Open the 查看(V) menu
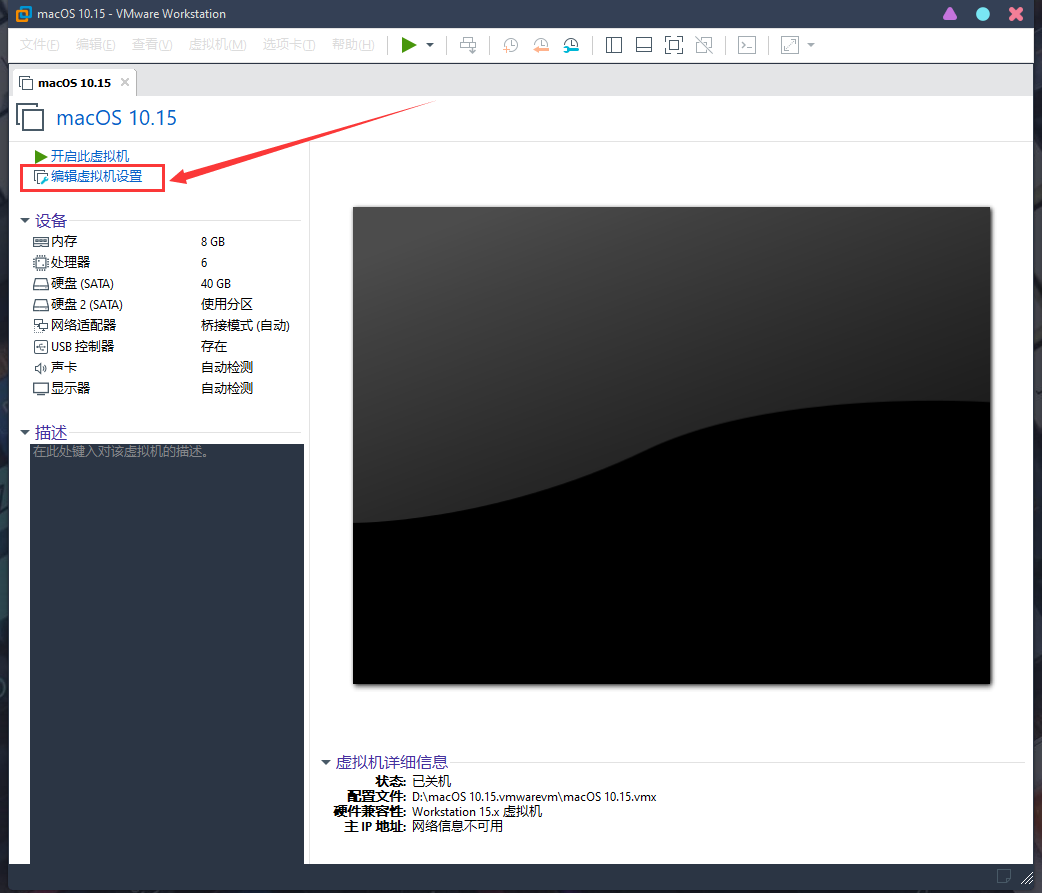Screen dimensions: 1042x893 click(152, 45)
